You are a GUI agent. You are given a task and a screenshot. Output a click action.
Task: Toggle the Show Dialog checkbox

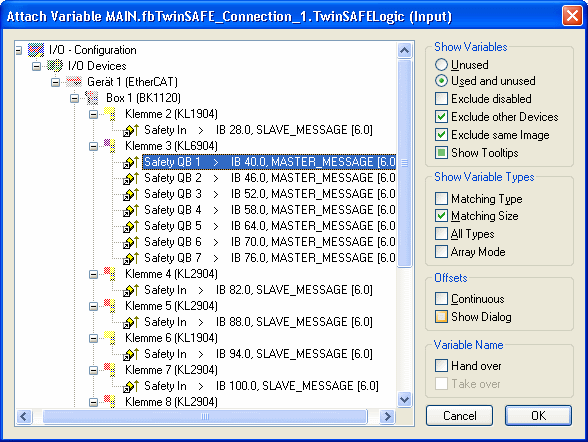coord(441,317)
